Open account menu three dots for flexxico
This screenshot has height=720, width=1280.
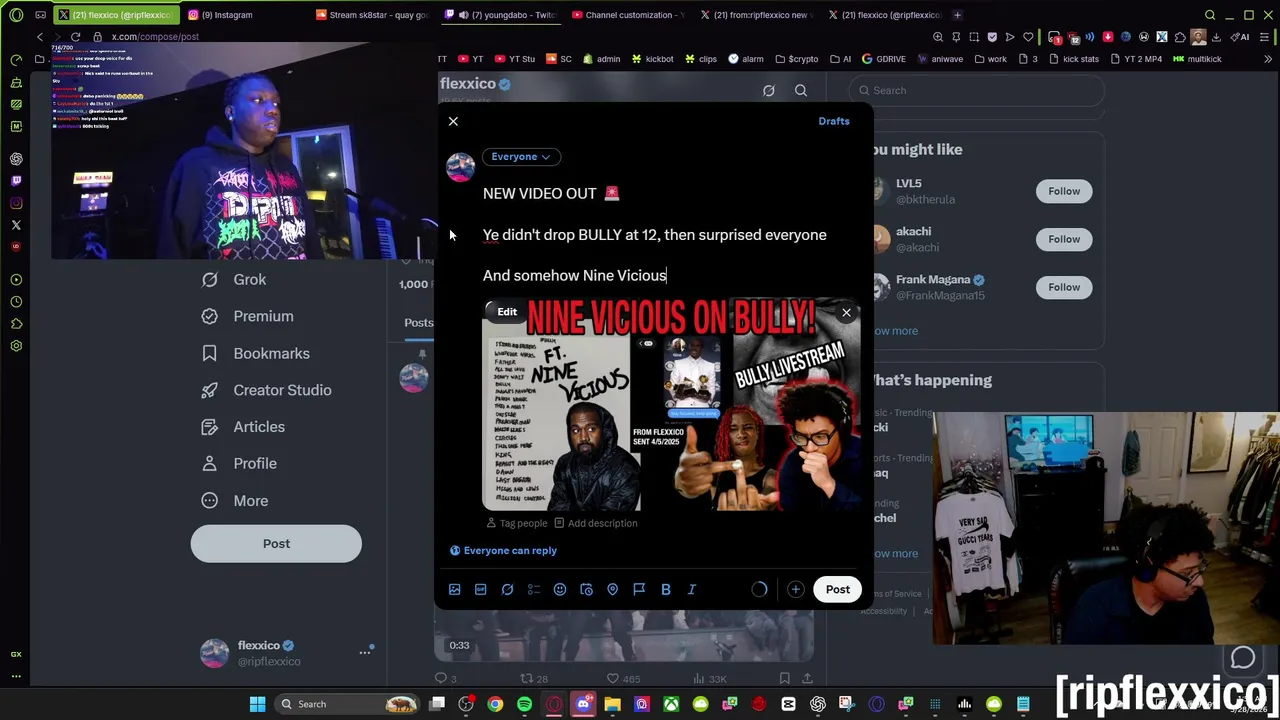point(365,653)
